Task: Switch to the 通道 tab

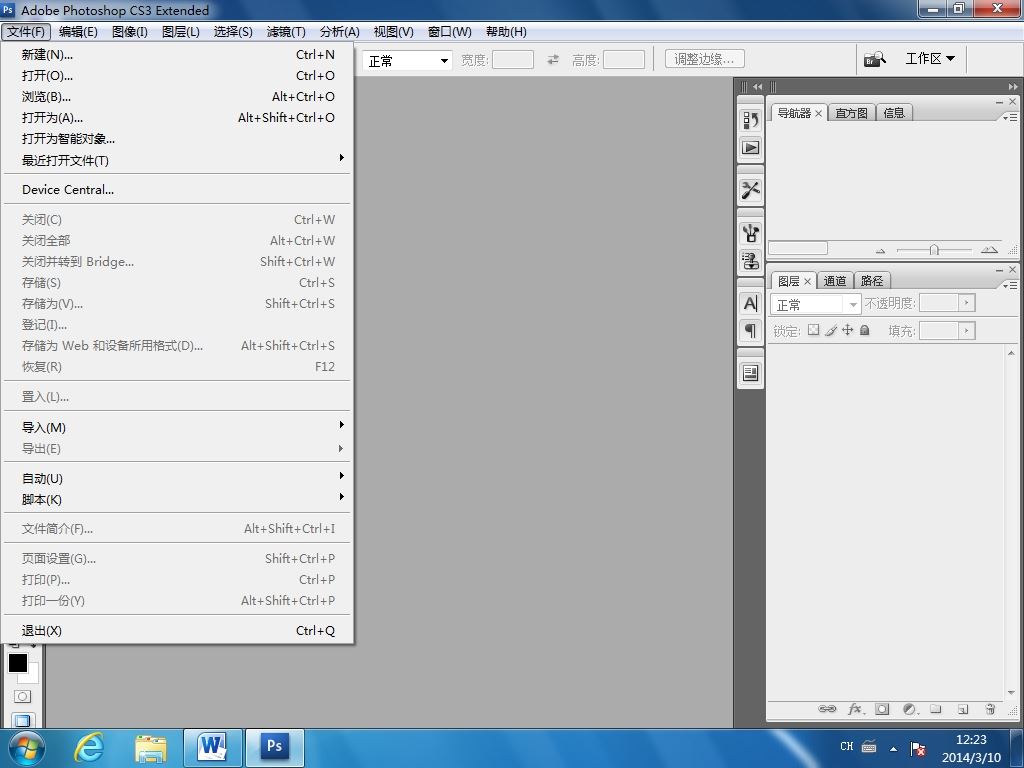Action: tap(835, 281)
